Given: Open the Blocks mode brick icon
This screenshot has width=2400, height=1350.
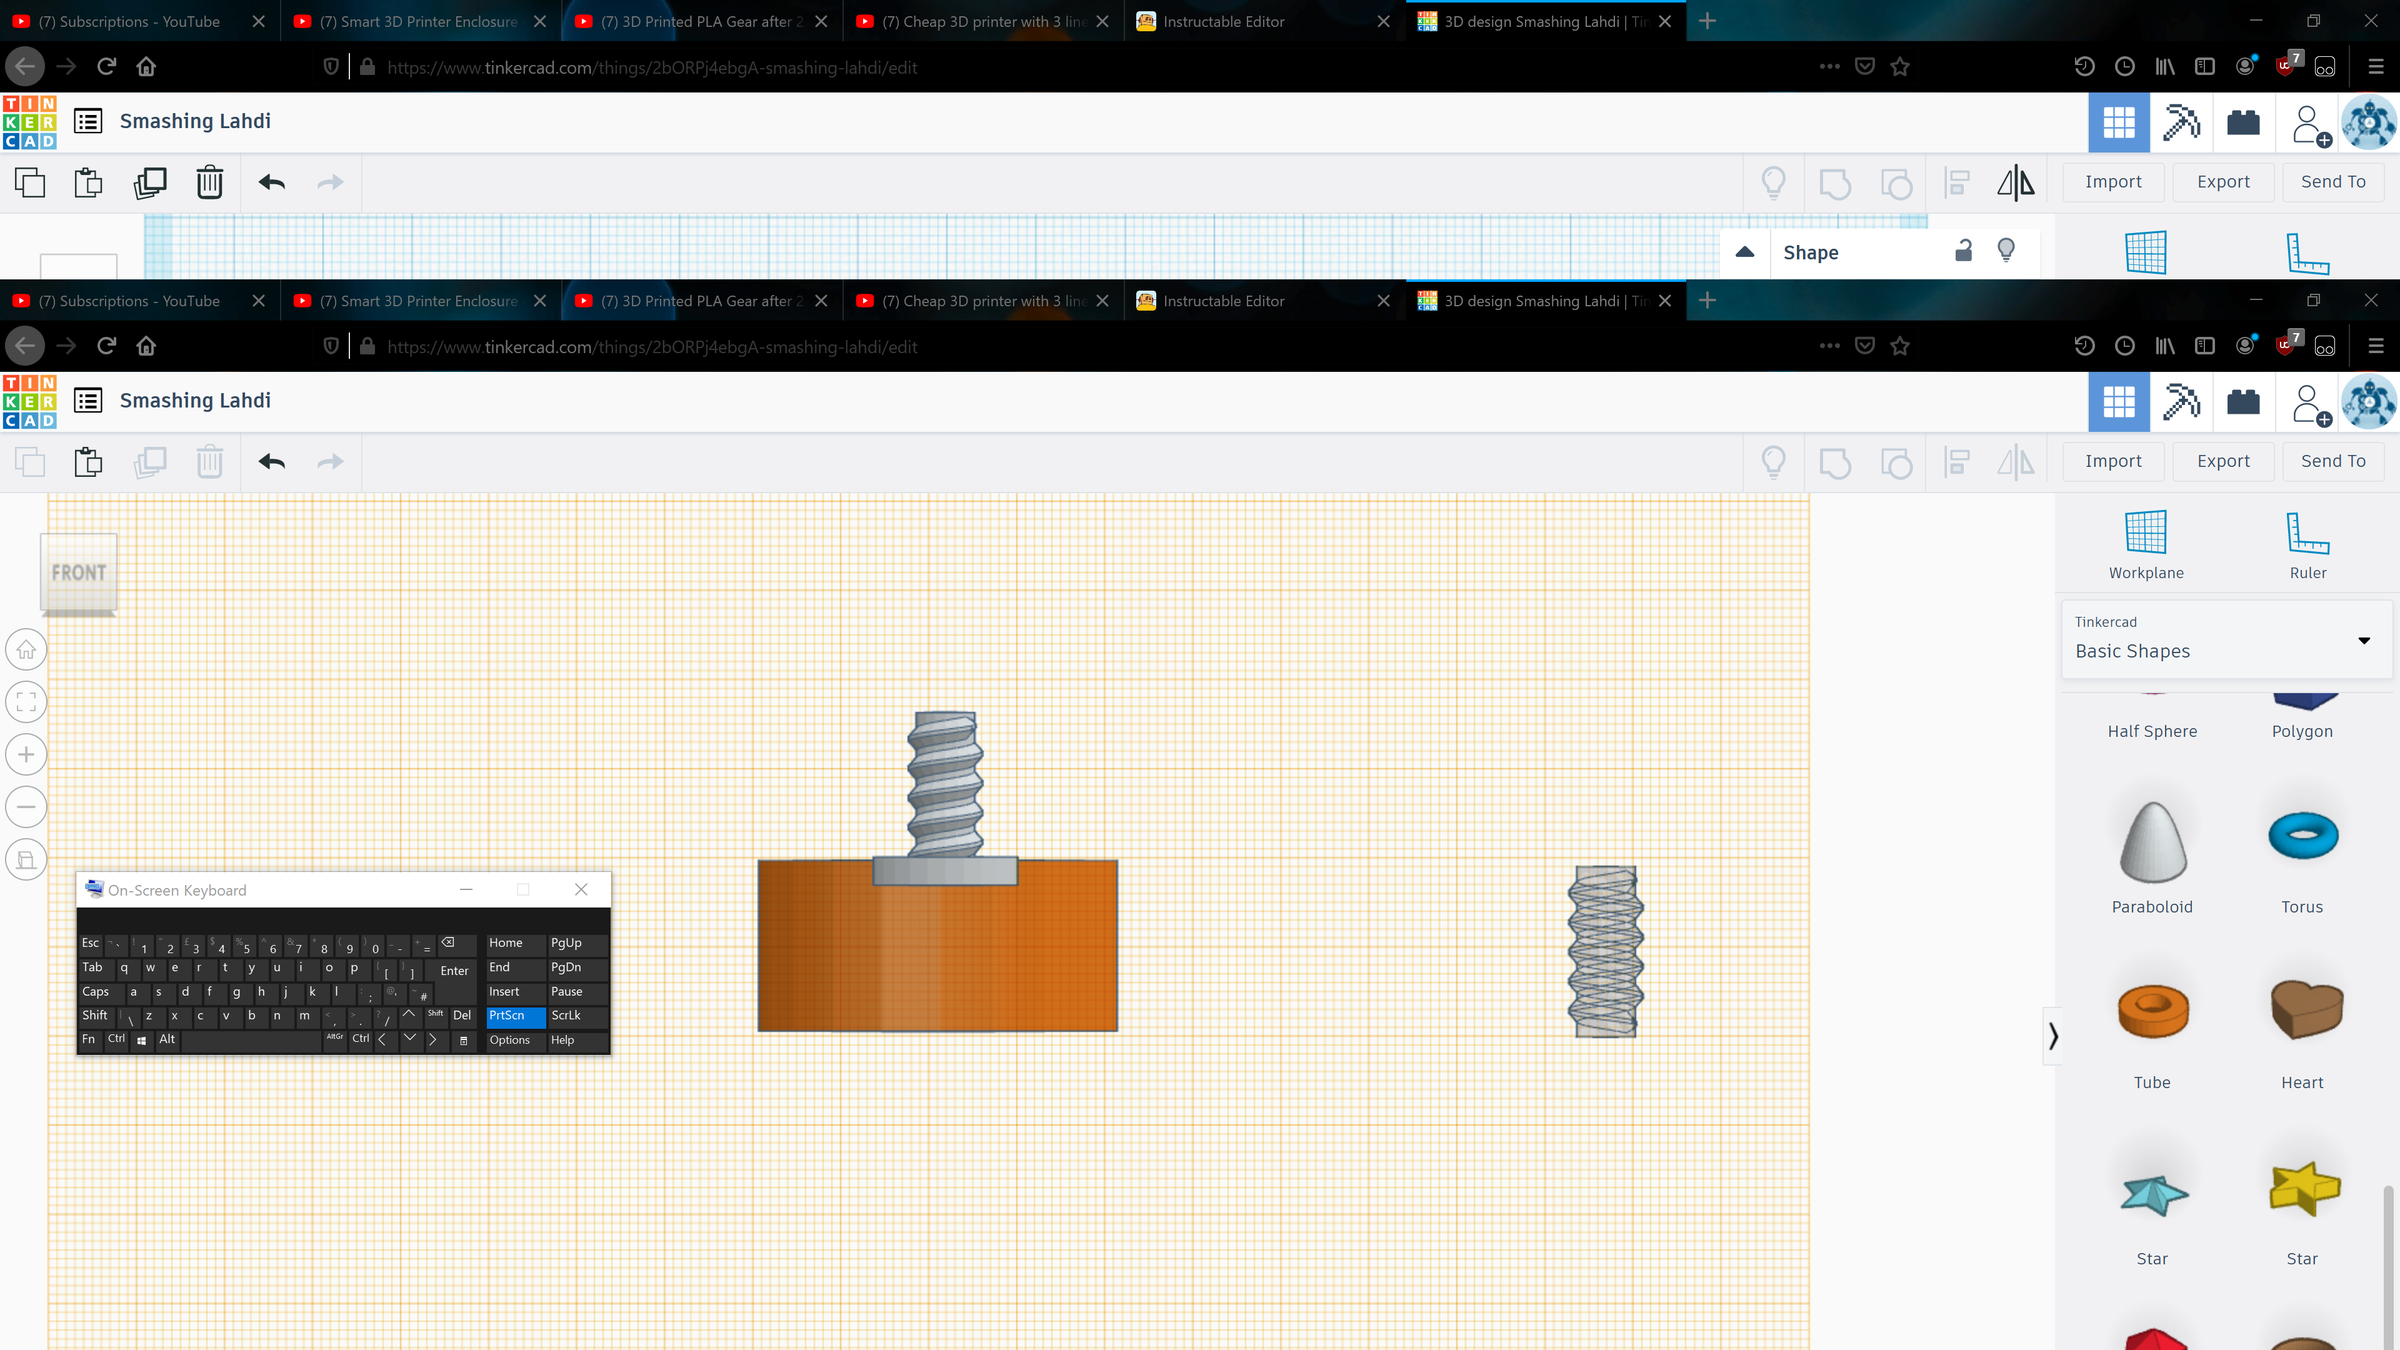Looking at the screenshot, I should 2243,402.
